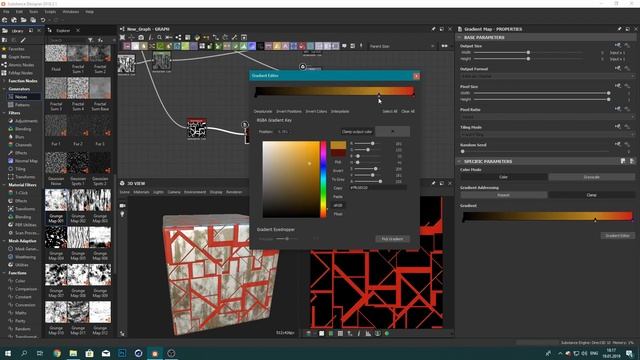Switch to the Explorer tab
The height and width of the screenshot is (360, 640).
pos(63,31)
